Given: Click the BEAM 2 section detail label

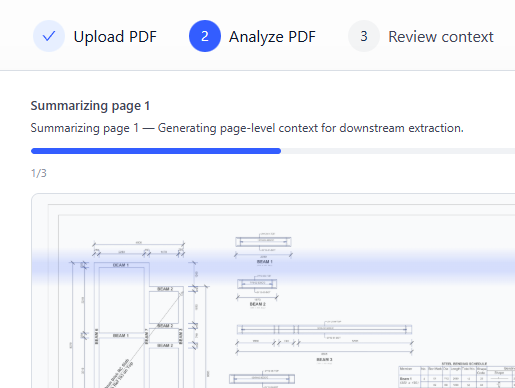Looking at the screenshot, I should (x=258, y=304).
